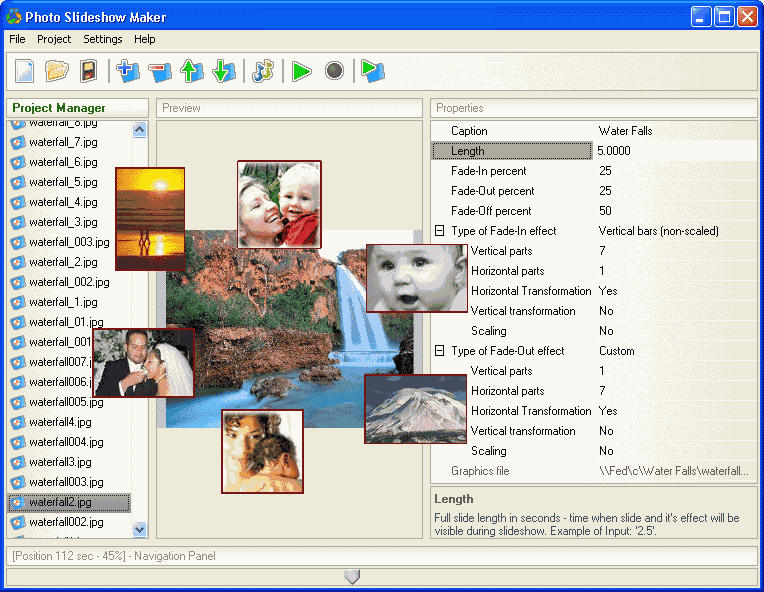Click the icon beside waterfall_4.jpg

tap(18, 202)
